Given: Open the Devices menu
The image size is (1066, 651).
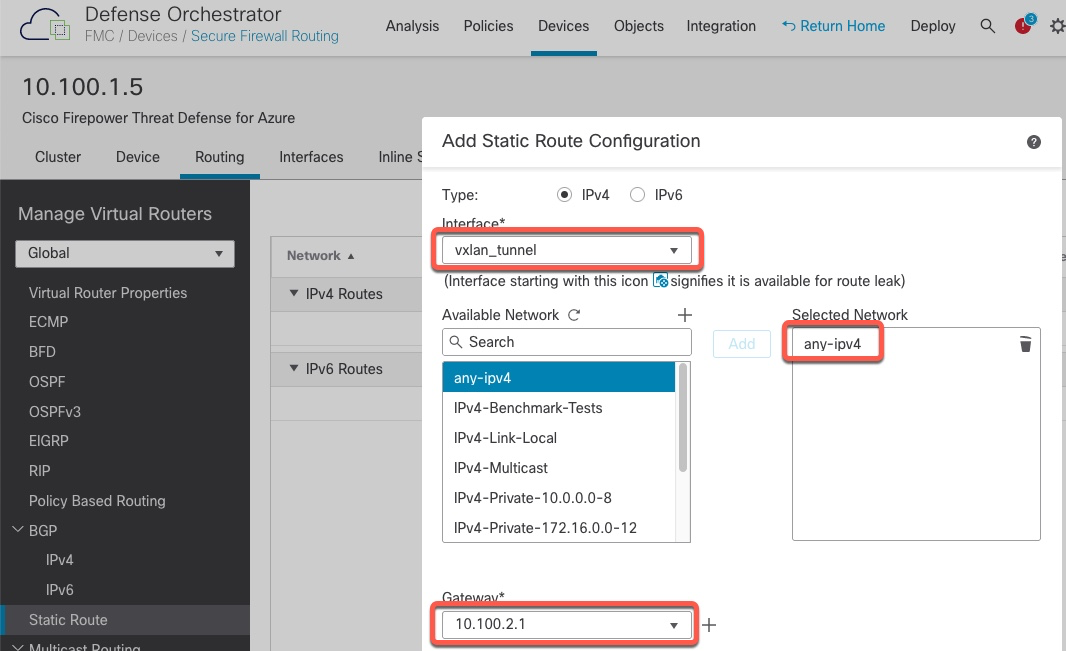Looking at the screenshot, I should pos(564,26).
